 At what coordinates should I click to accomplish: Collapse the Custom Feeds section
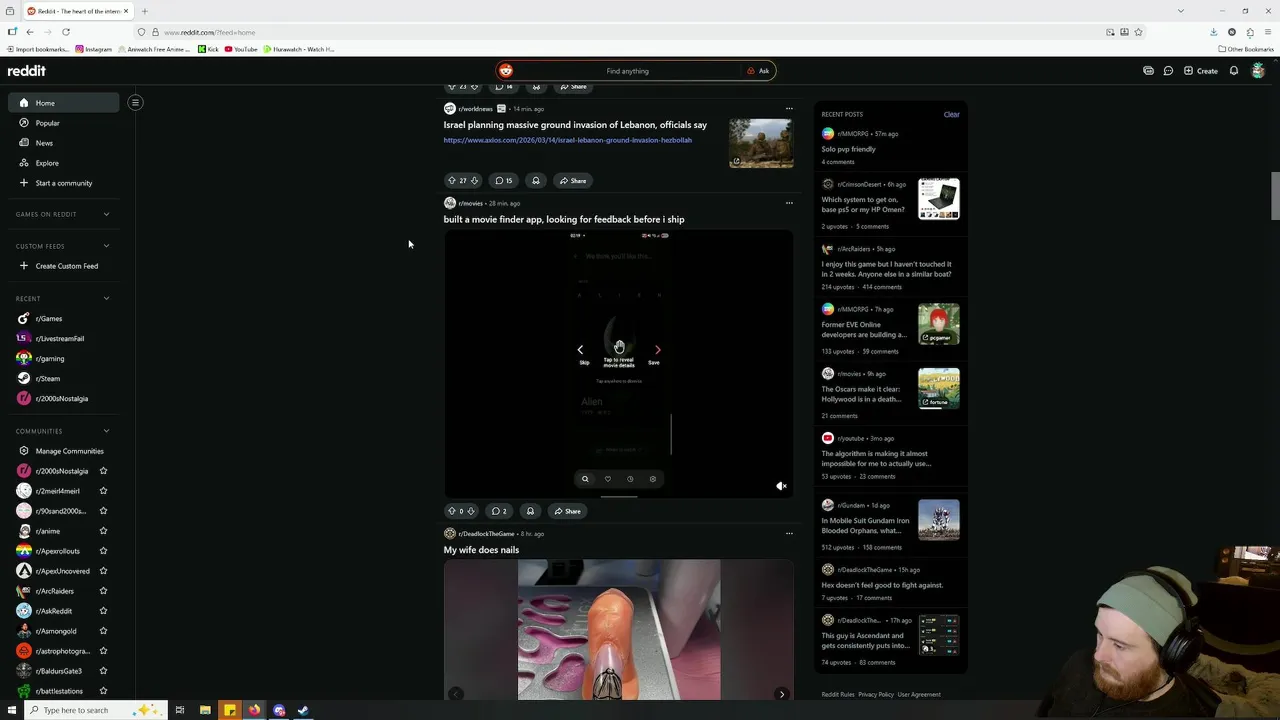pos(106,246)
